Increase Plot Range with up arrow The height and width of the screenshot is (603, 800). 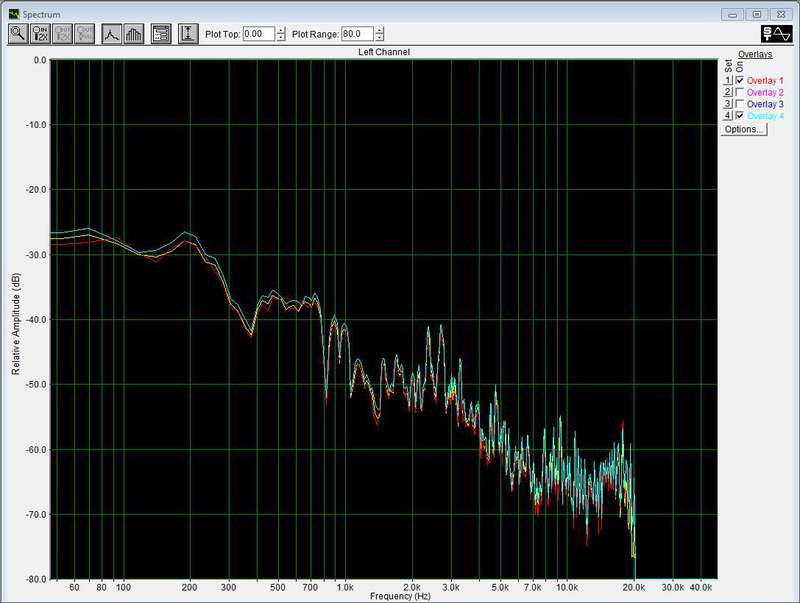coord(379,30)
